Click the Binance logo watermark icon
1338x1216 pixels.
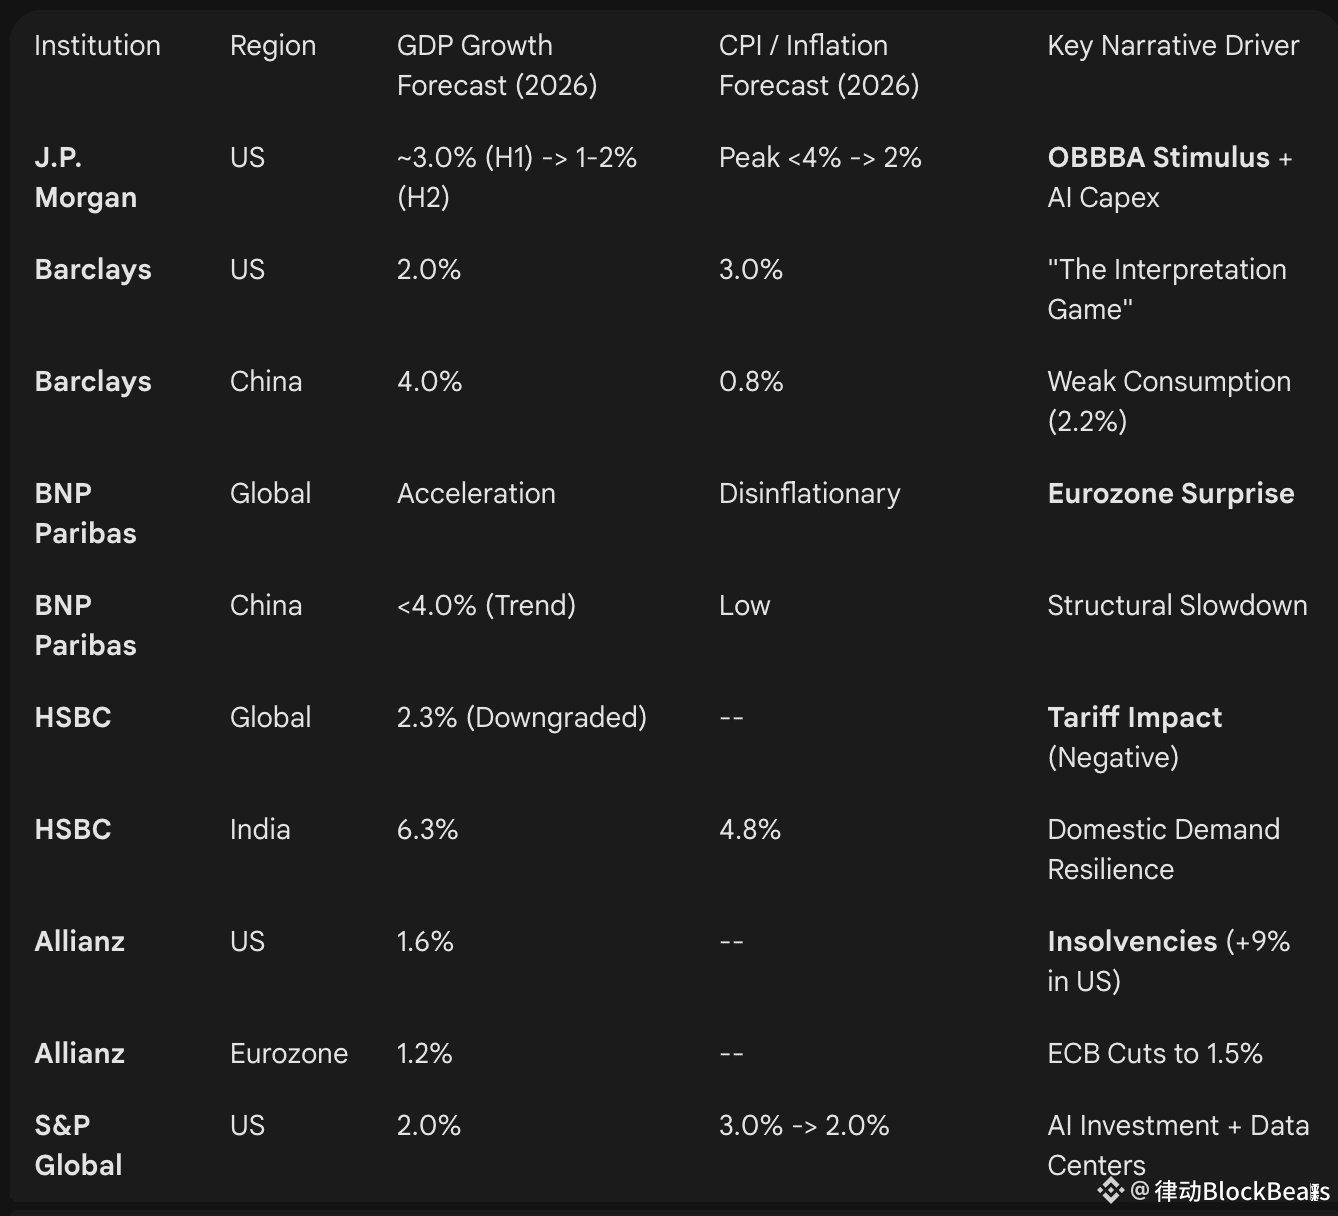pyautogui.click(x=1111, y=1190)
